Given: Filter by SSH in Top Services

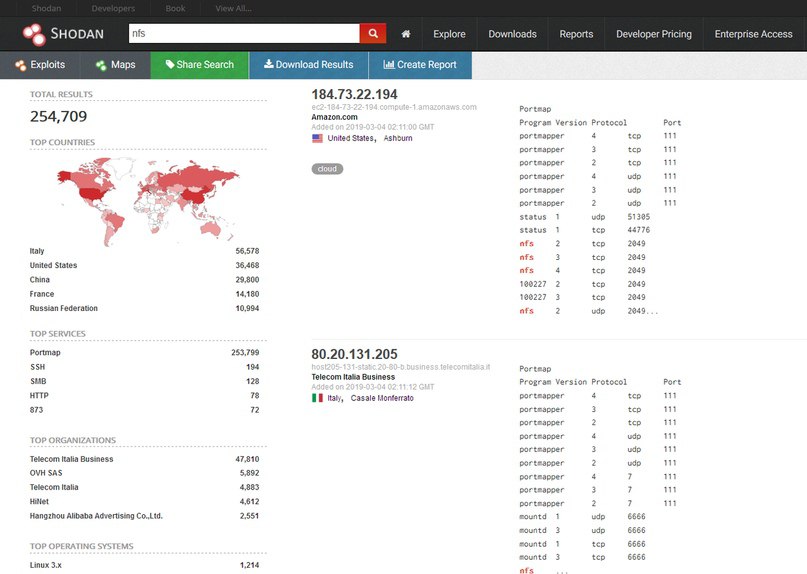Looking at the screenshot, I should [x=38, y=367].
